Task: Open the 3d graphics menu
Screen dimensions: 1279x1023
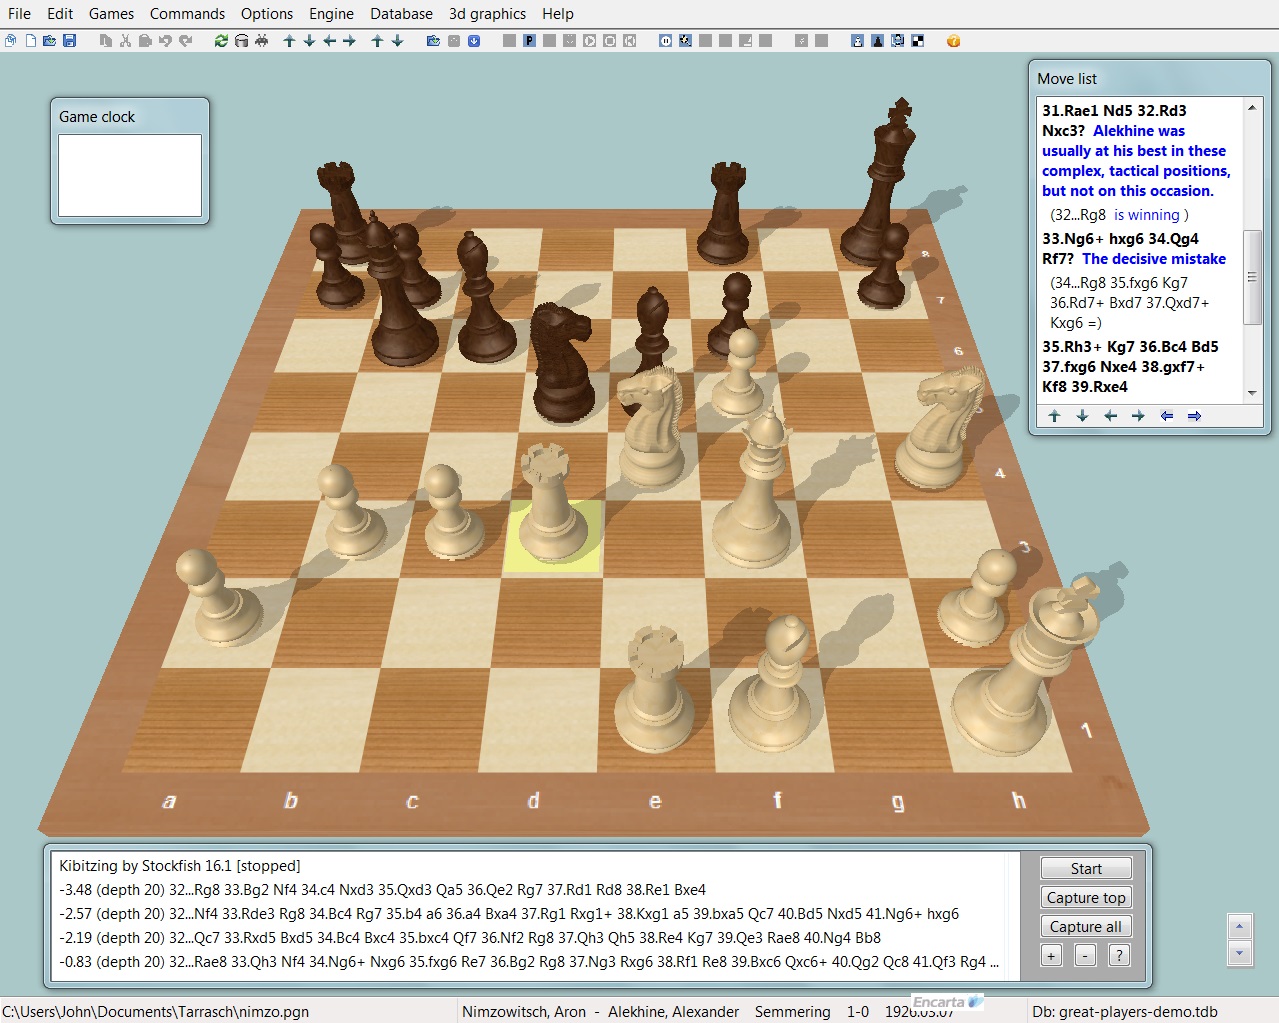Action: click(x=487, y=14)
